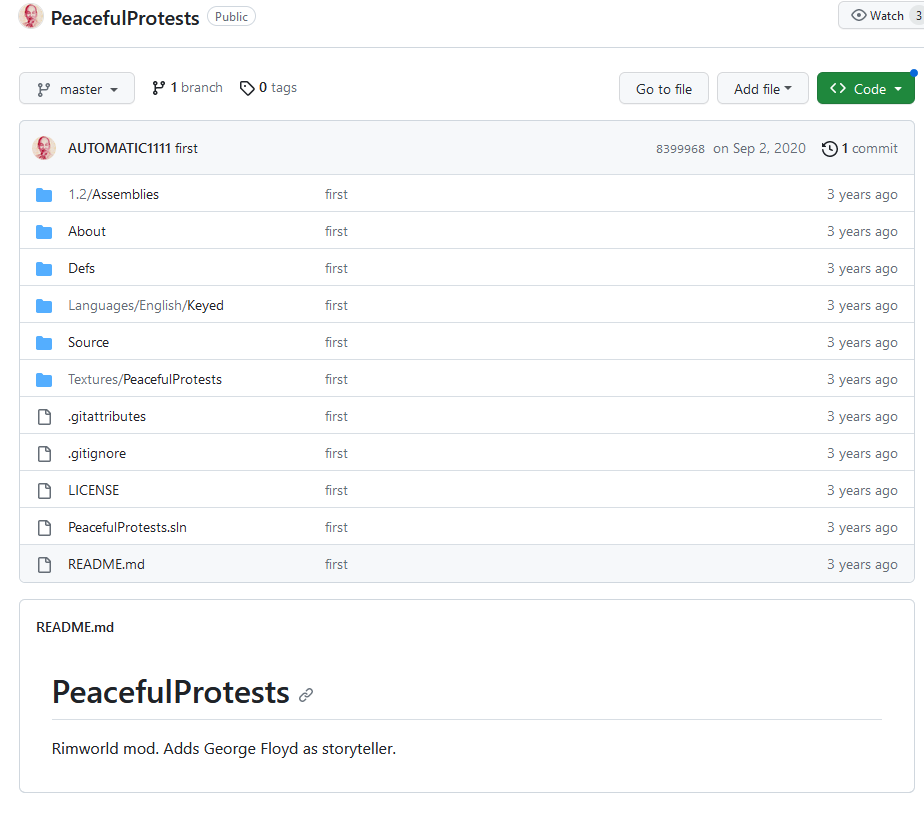The width and height of the screenshot is (924, 824).
Task: Open the Source folder
Action: tap(88, 342)
